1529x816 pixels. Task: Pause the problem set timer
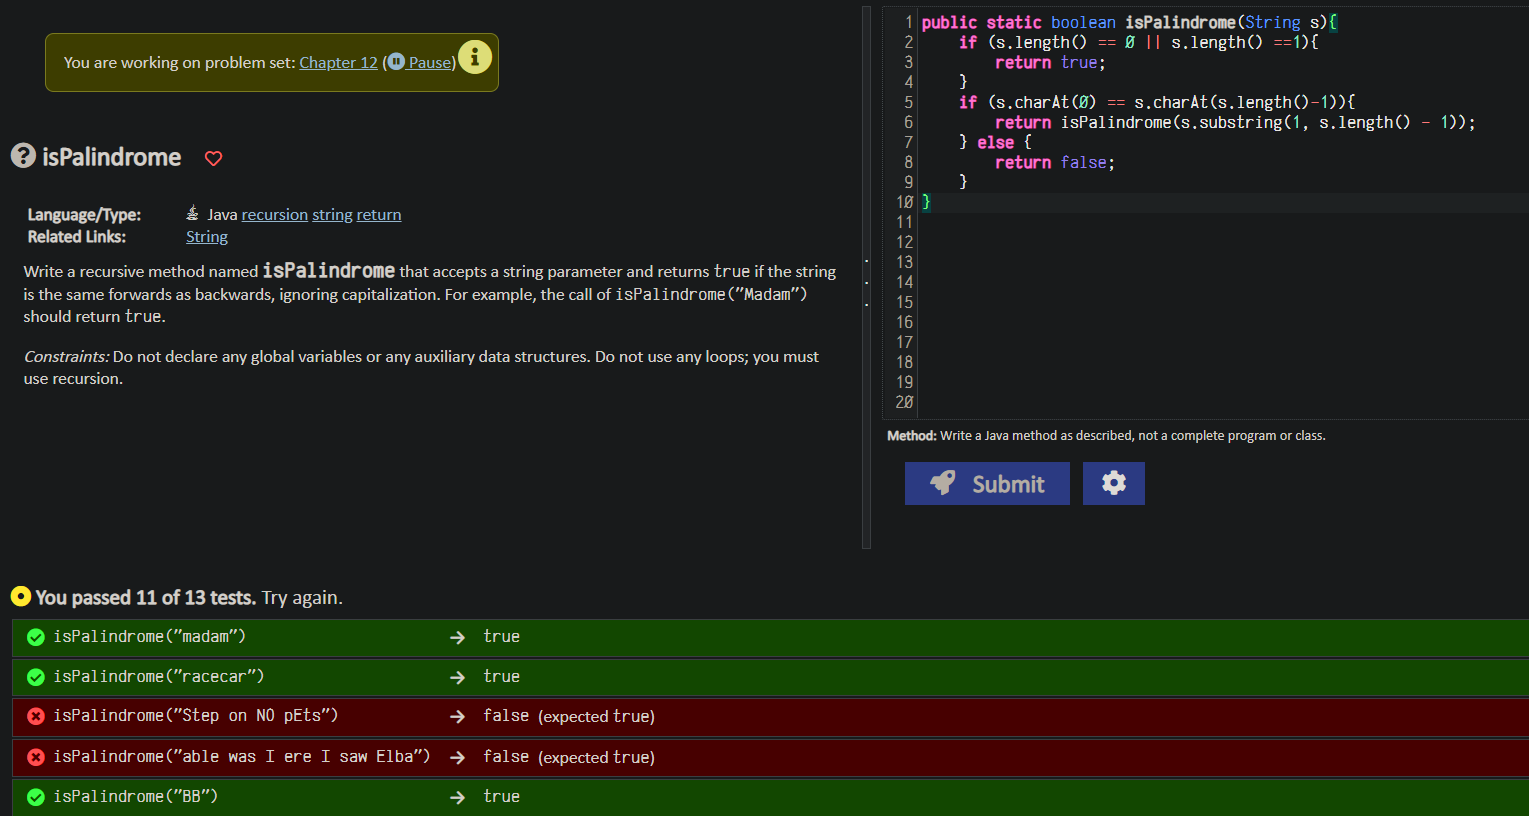pyautogui.click(x=427, y=62)
